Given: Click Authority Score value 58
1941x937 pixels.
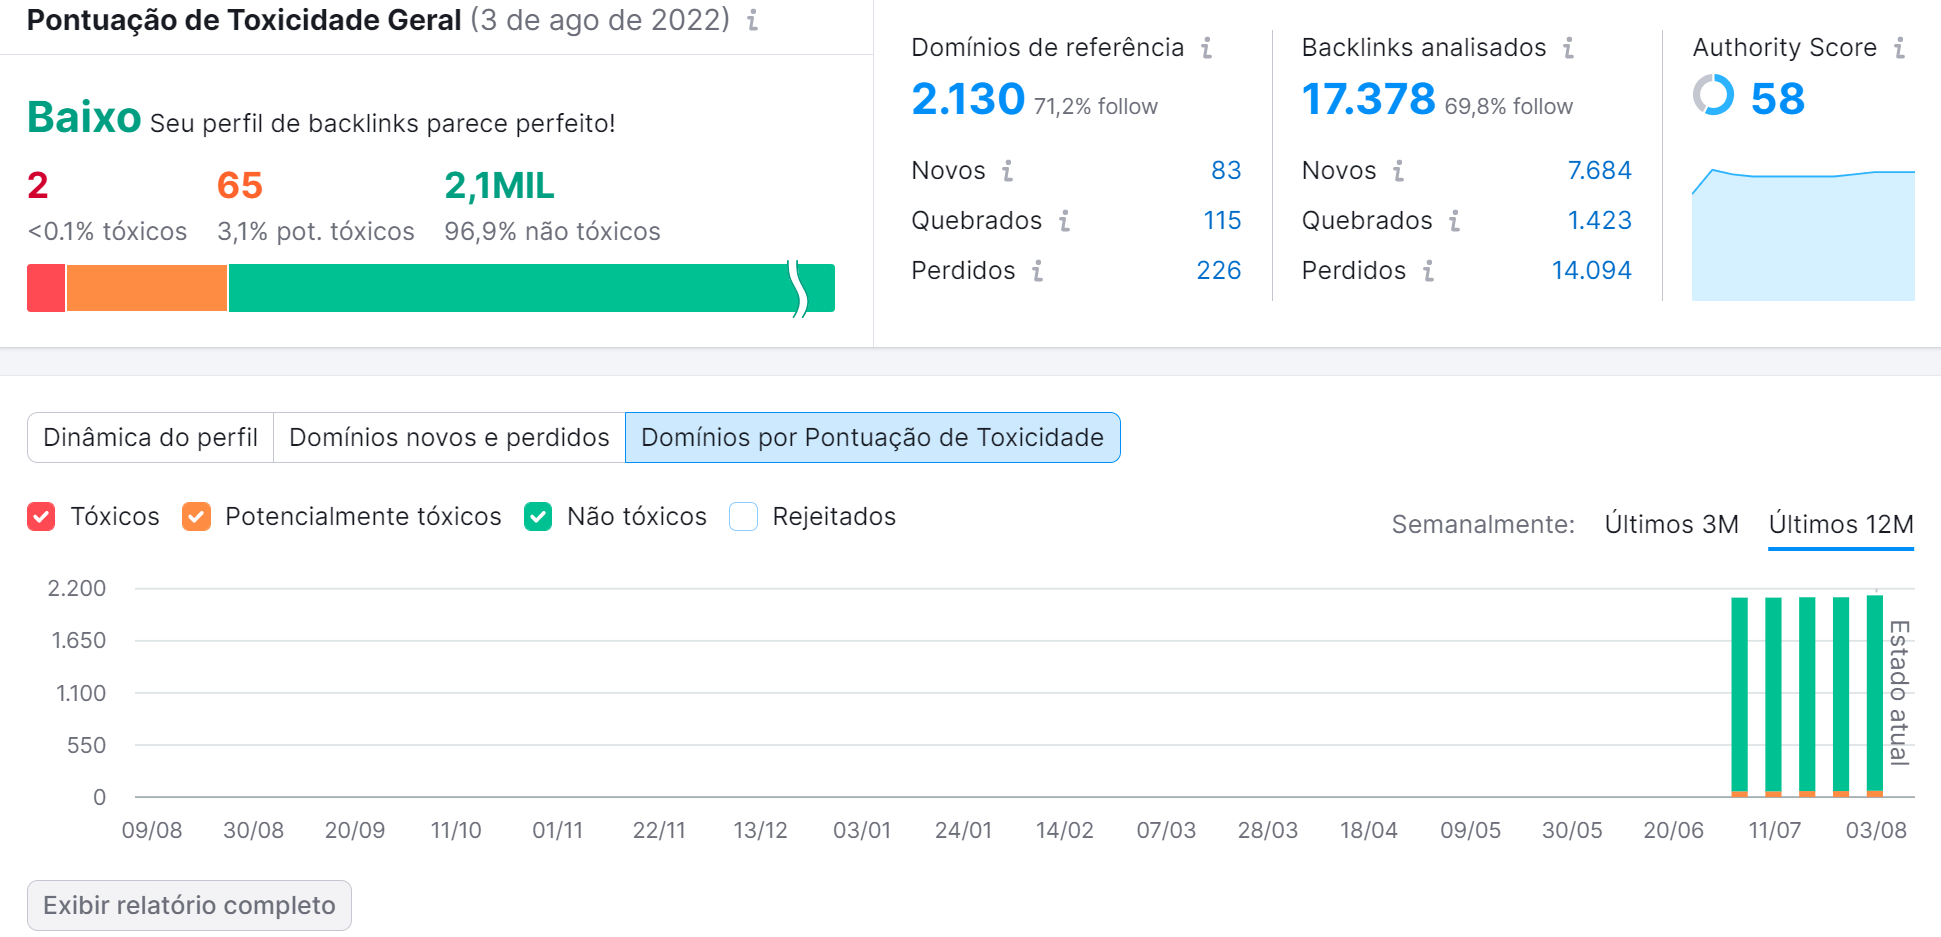Looking at the screenshot, I should click(1777, 98).
